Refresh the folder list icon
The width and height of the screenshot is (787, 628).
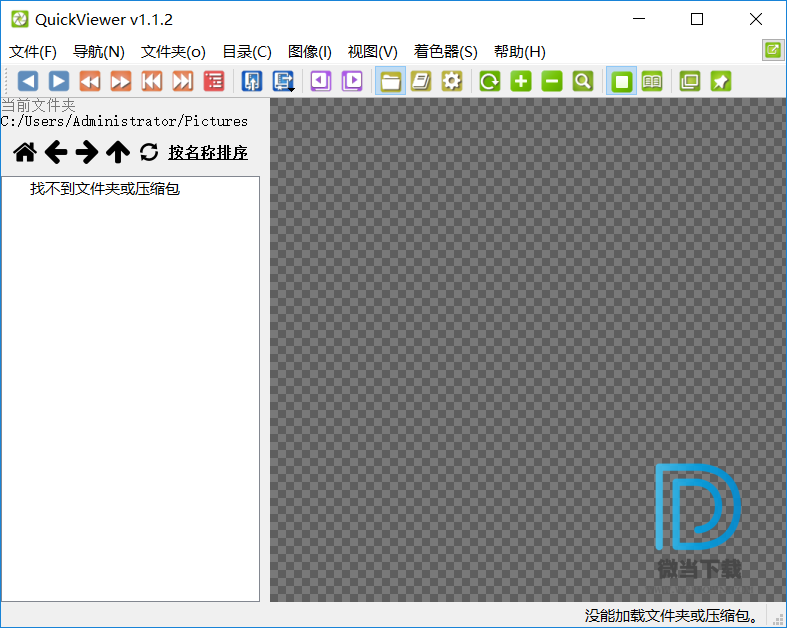tap(149, 152)
